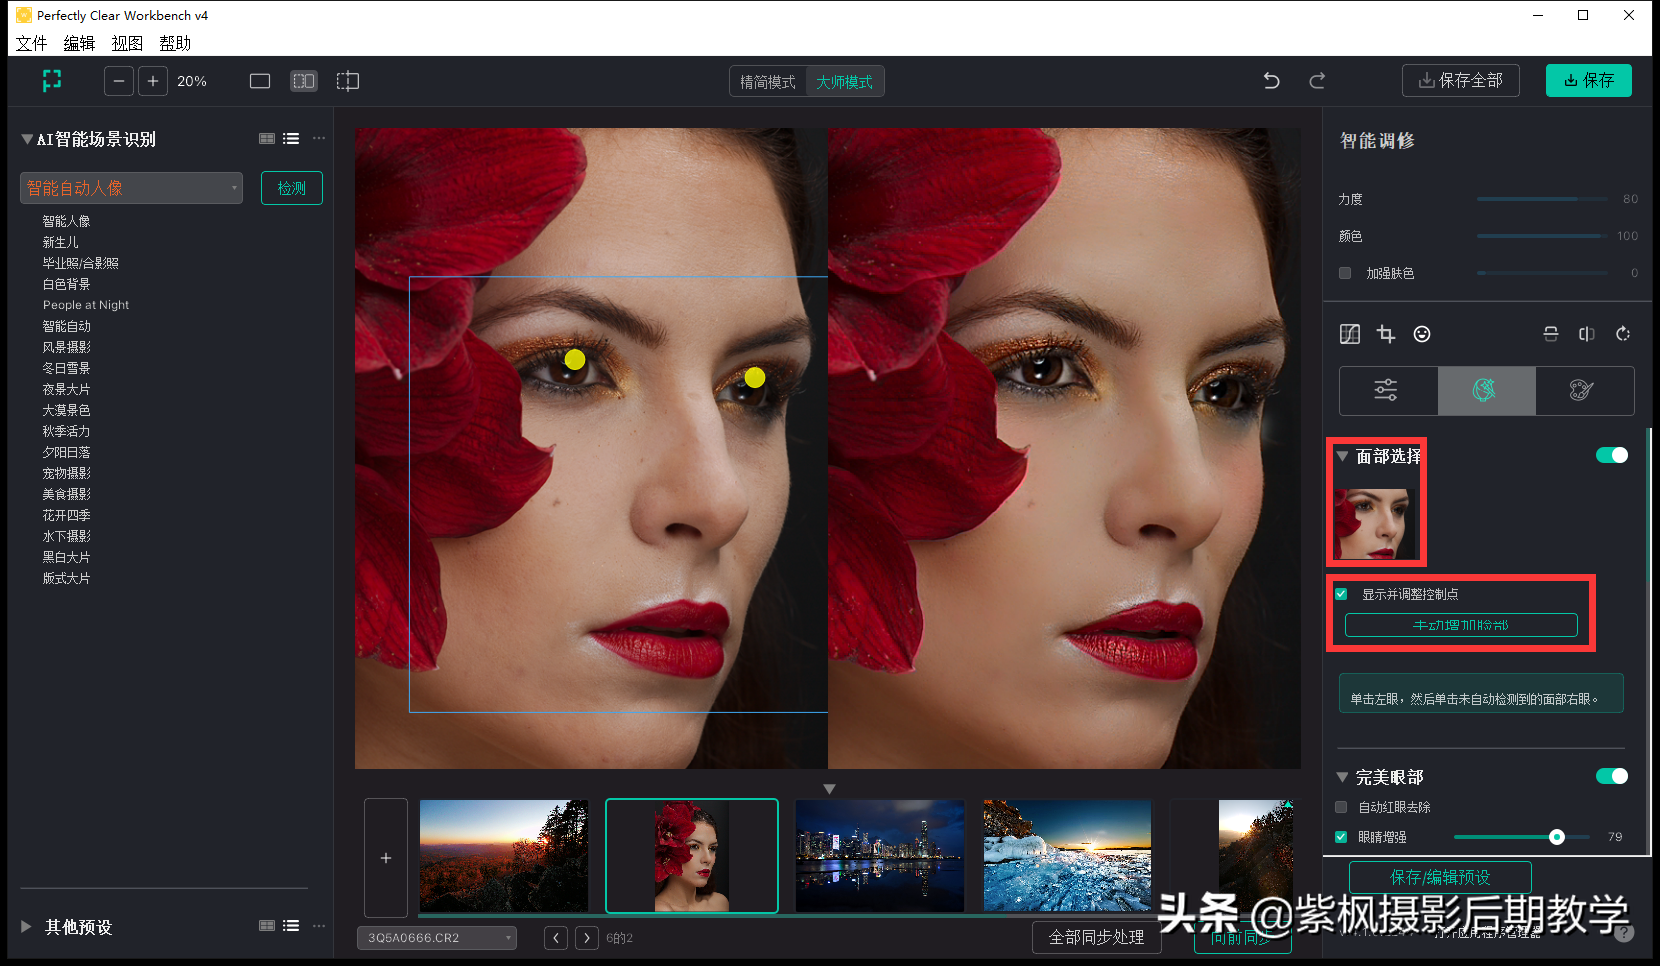Image resolution: width=1660 pixels, height=966 pixels.
Task: Click the undo arrow icon
Action: point(1271,81)
